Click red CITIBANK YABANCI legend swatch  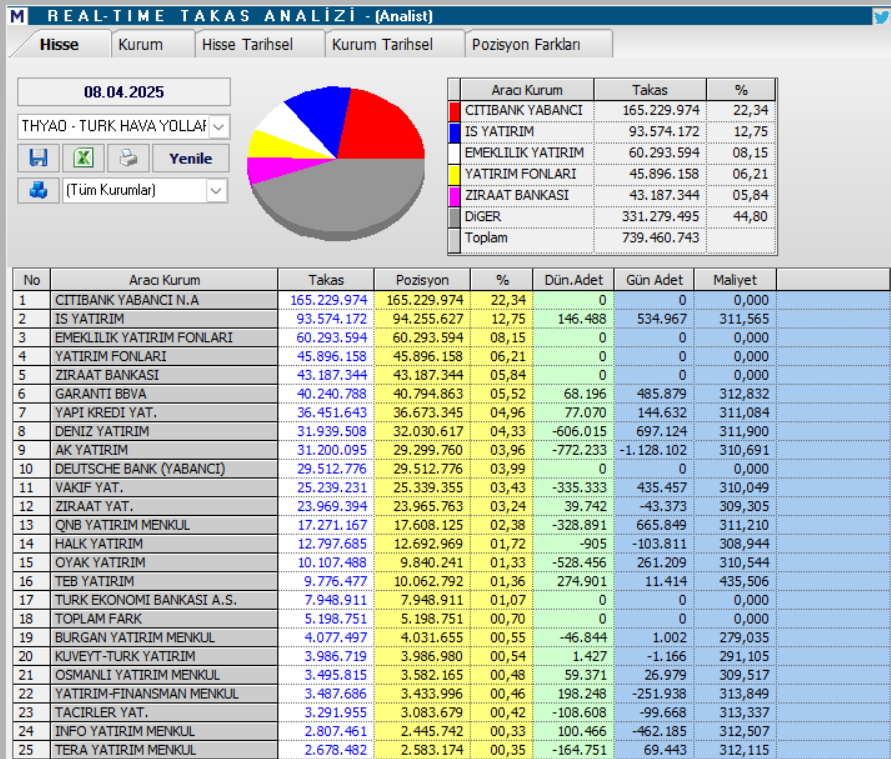[x=455, y=111]
